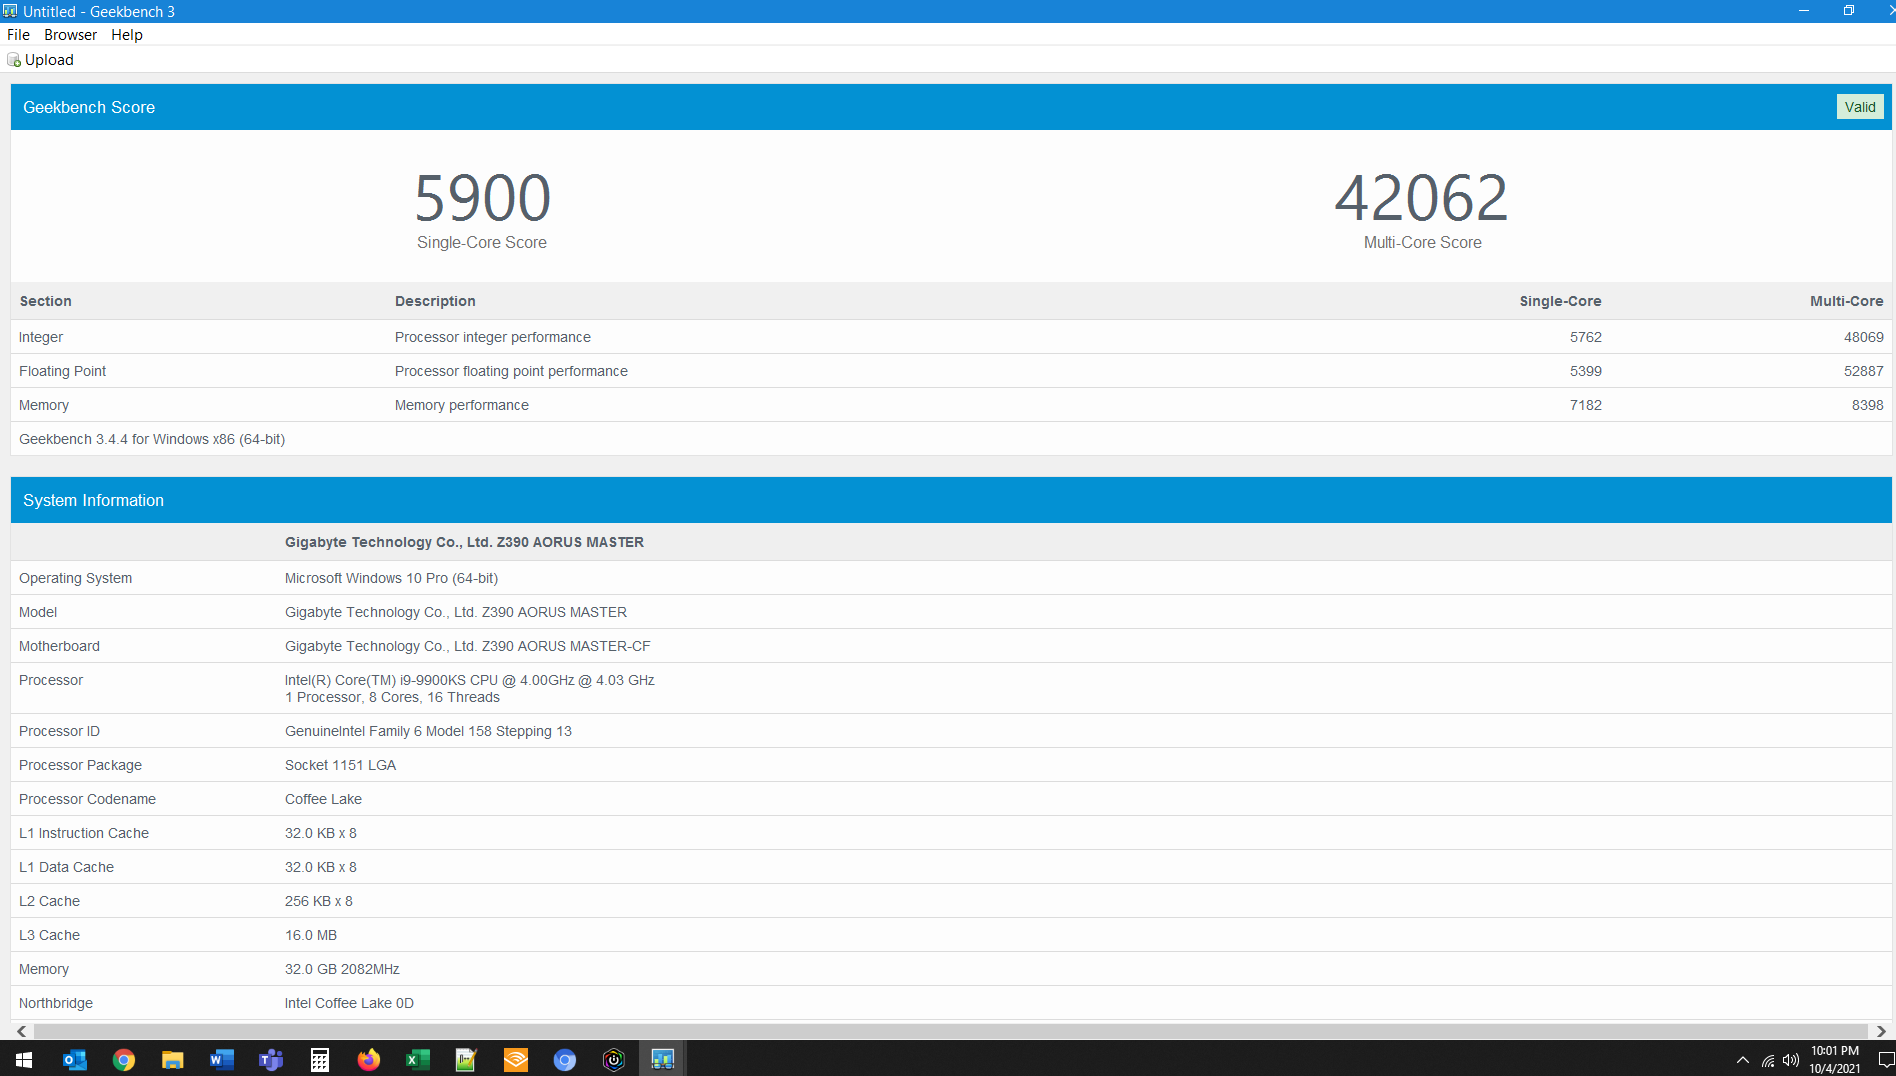Select the Floating Point section row label

pyautogui.click(x=62, y=371)
